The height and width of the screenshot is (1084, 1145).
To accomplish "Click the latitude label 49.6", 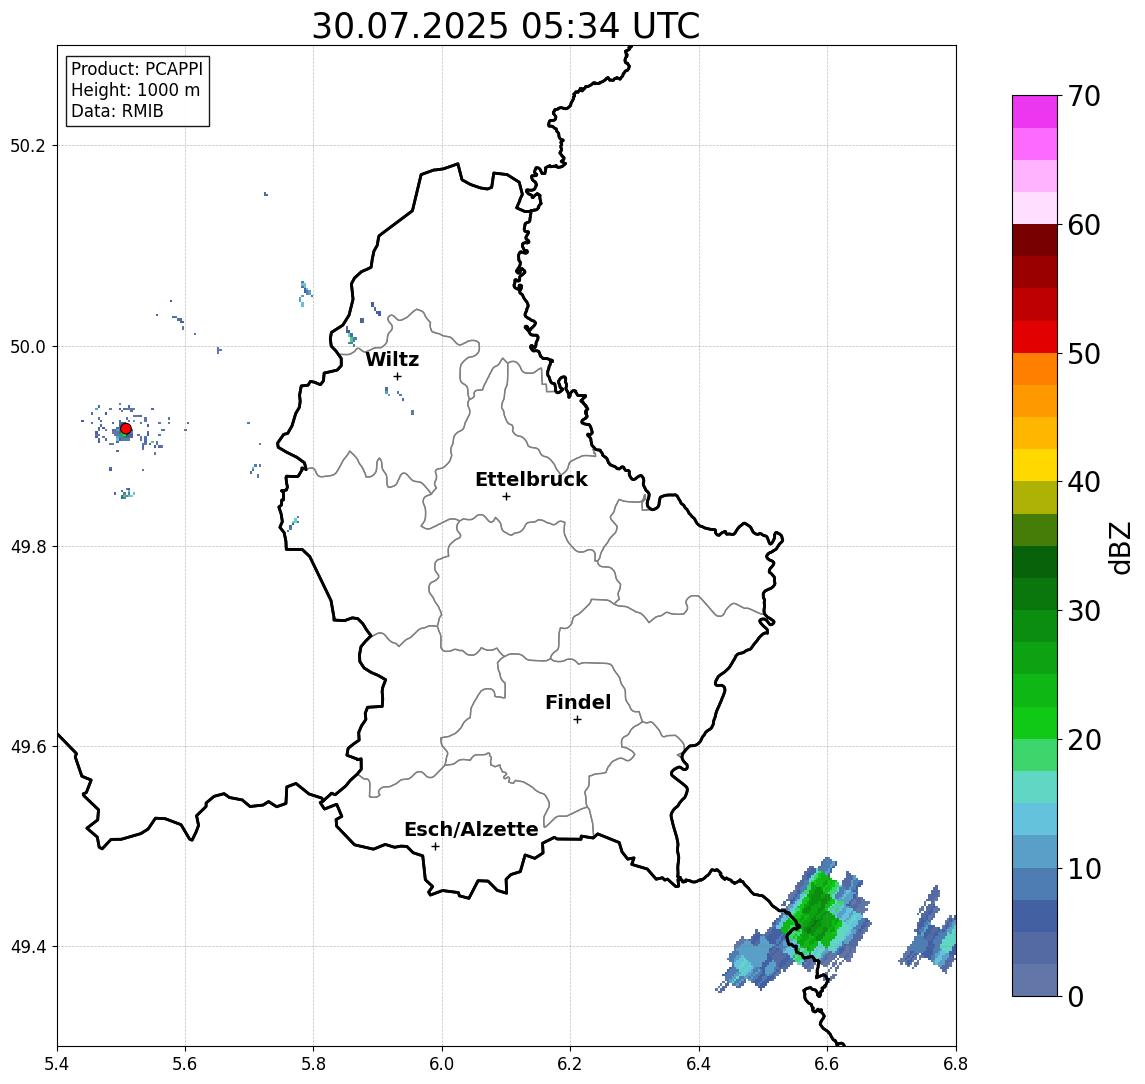I will (28, 747).
